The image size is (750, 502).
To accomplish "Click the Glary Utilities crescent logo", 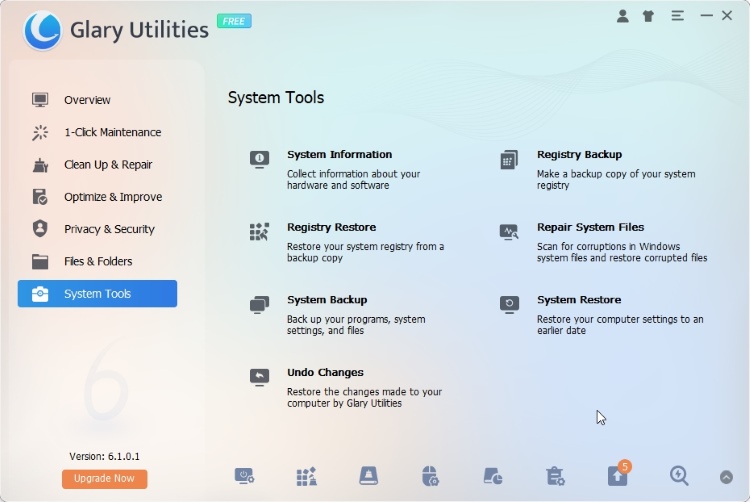I will (42, 31).
